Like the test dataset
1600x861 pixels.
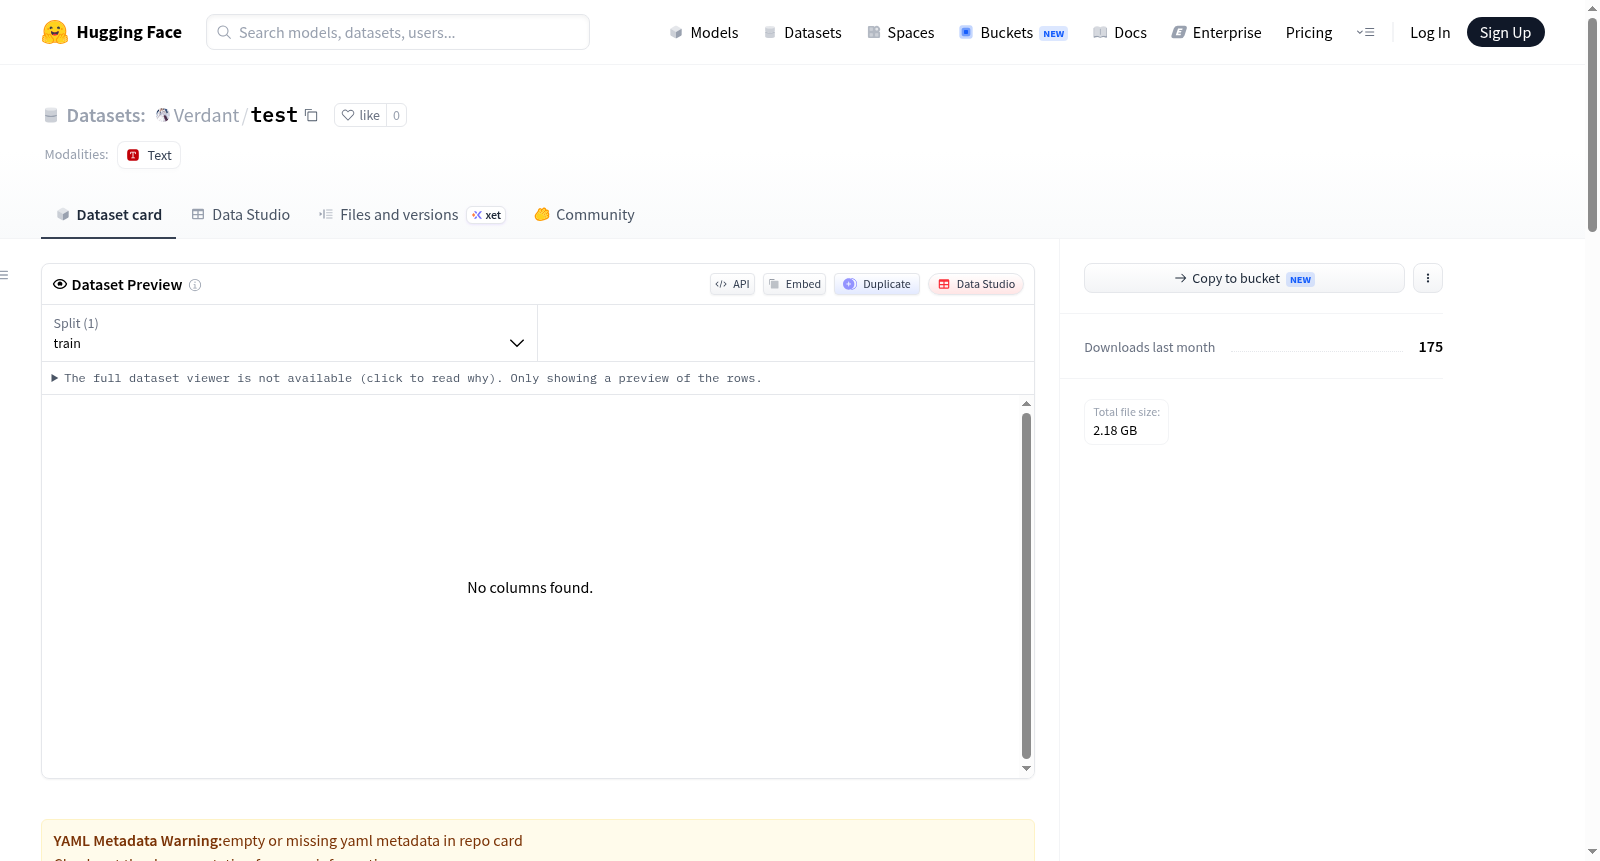tap(360, 115)
